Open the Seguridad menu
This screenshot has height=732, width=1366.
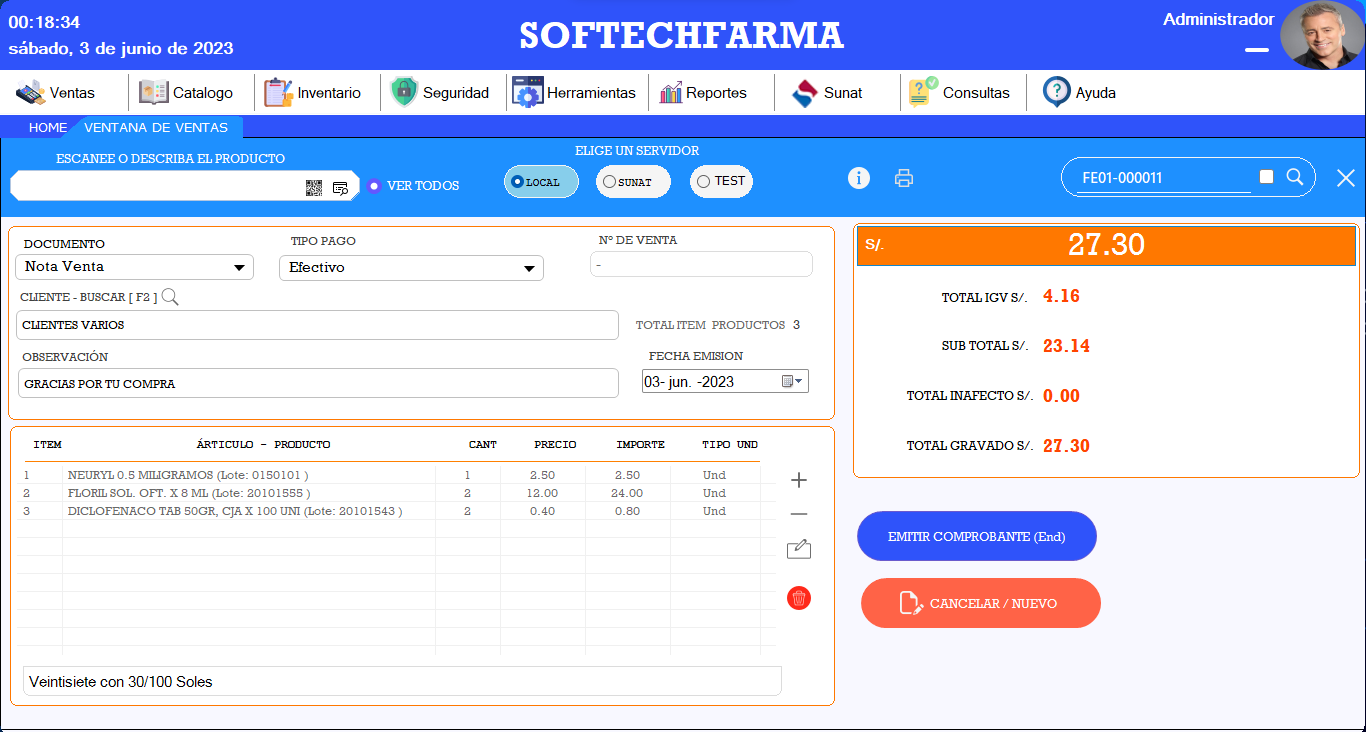tap(440, 93)
